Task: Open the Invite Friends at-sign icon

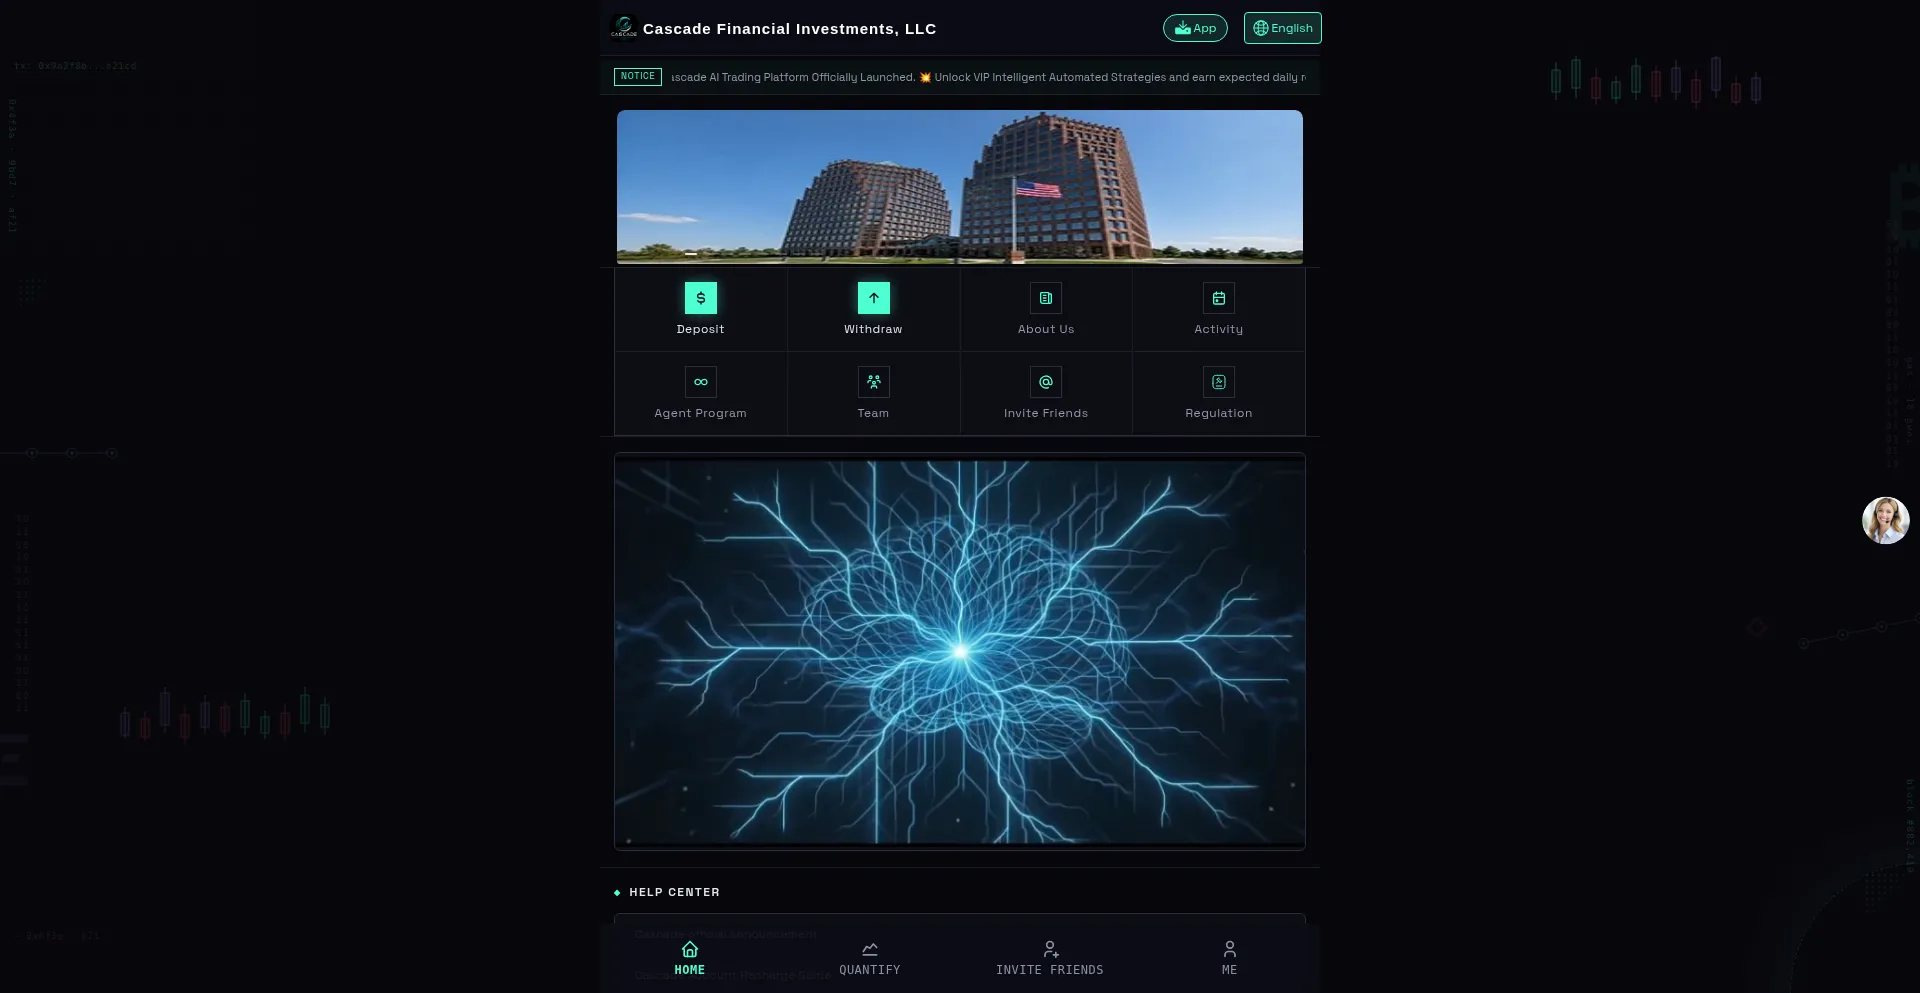Action: 1046,382
